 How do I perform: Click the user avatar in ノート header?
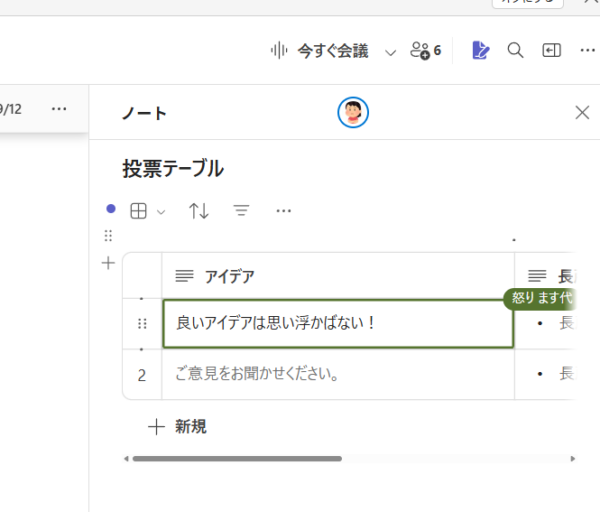353,113
